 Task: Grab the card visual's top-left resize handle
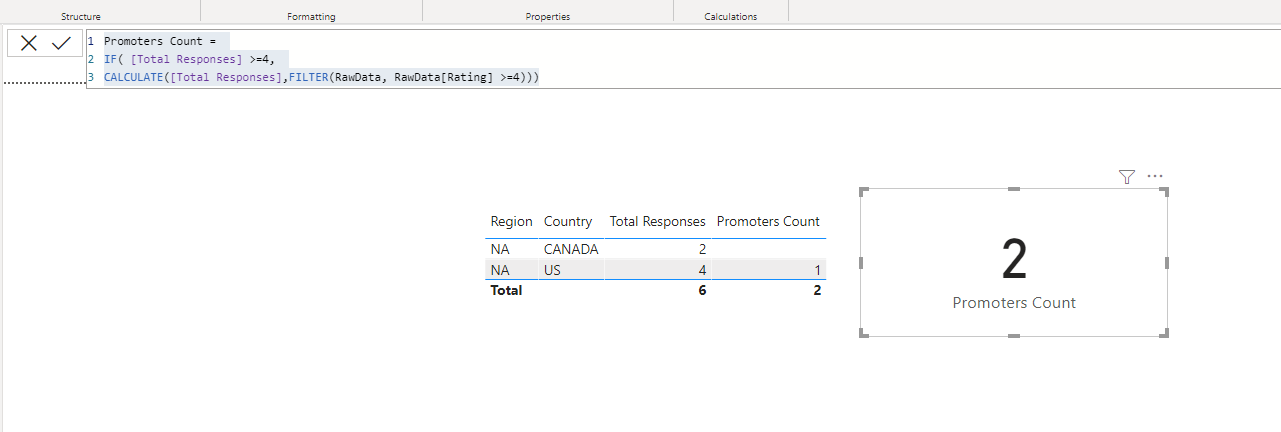(x=863, y=190)
